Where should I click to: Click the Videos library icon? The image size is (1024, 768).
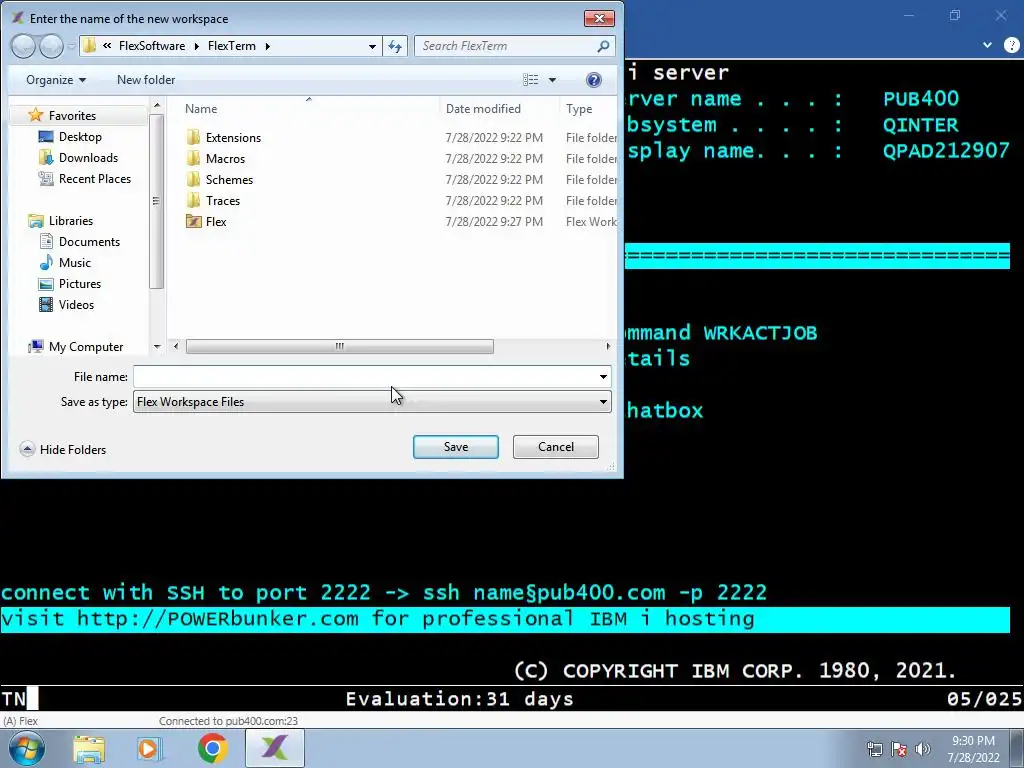point(46,304)
